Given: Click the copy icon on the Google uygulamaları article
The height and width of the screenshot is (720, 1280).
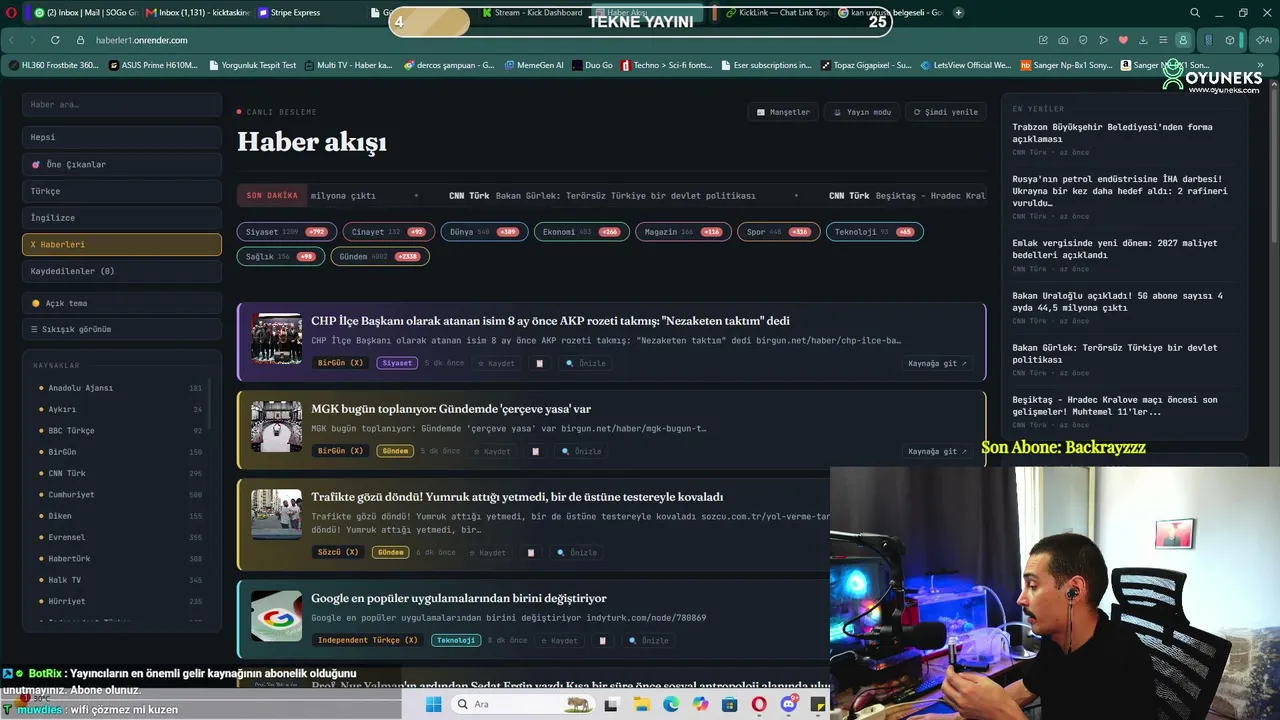Looking at the screenshot, I should (602, 640).
